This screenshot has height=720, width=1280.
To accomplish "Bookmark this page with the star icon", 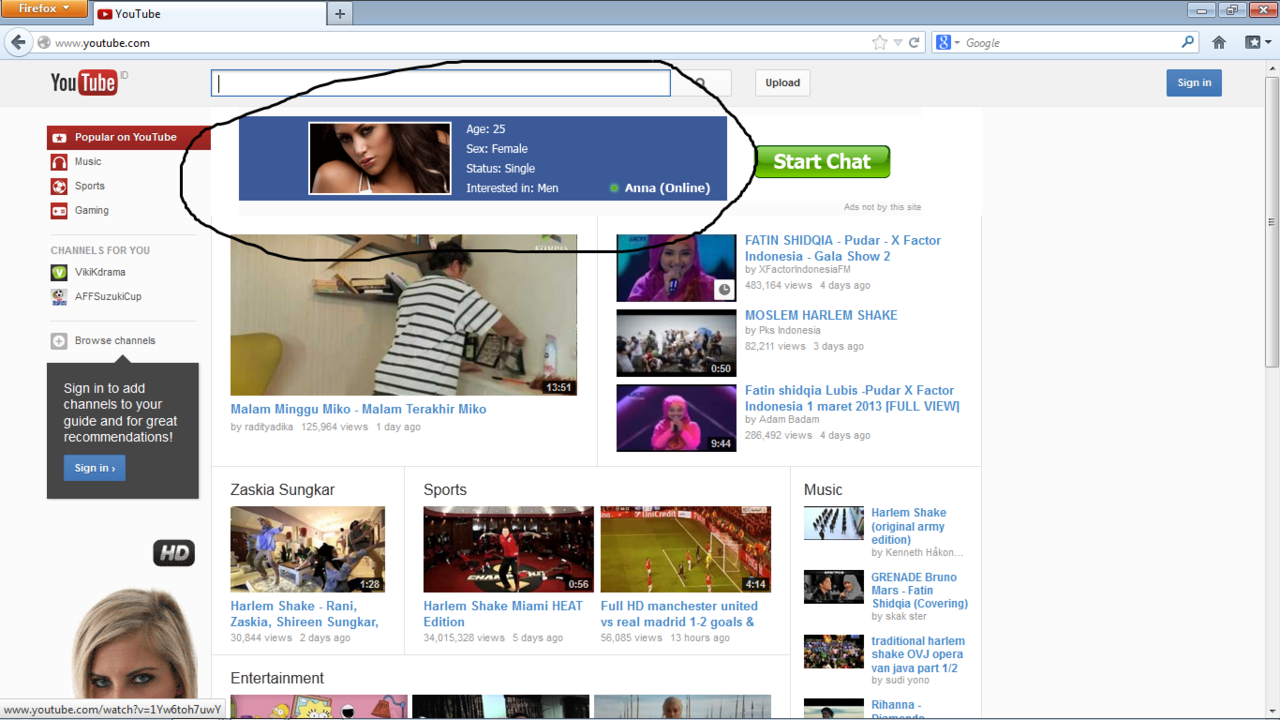I will 879,43.
